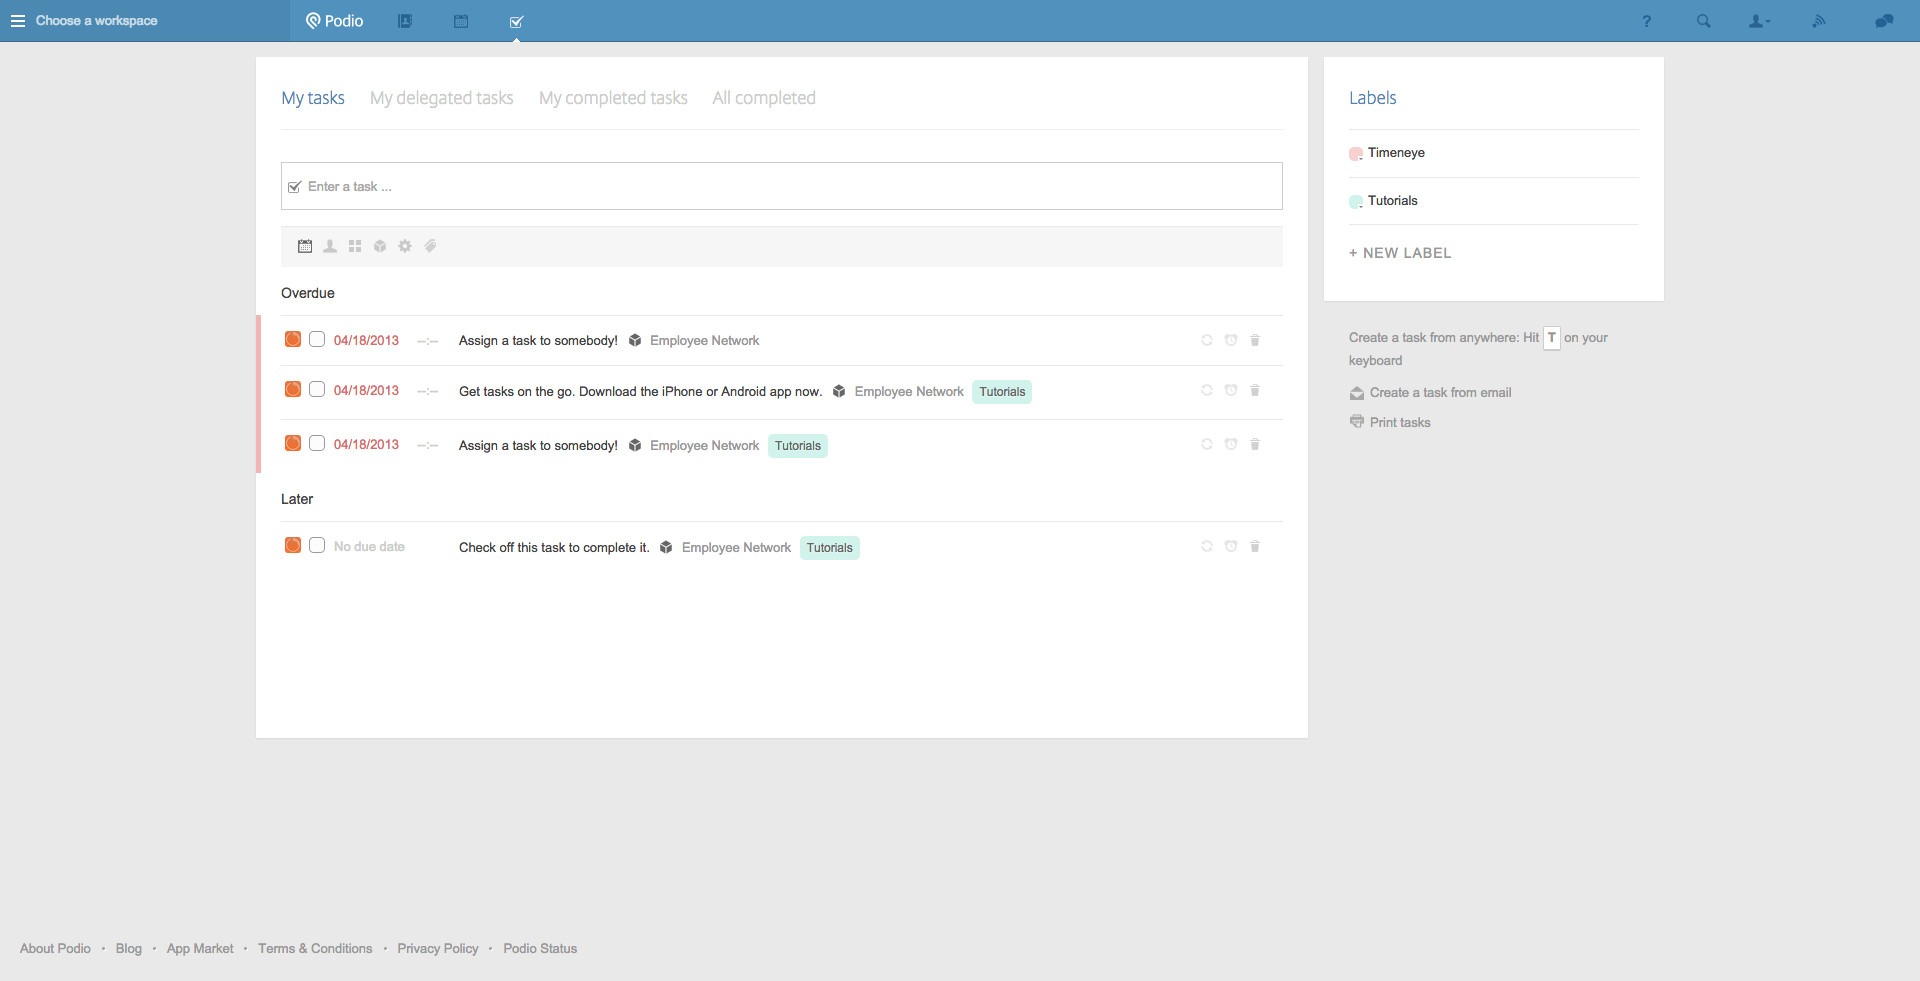Open 'Check off this task to complete it' title
Image resolution: width=1920 pixels, height=981 pixels.
(554, 548)
